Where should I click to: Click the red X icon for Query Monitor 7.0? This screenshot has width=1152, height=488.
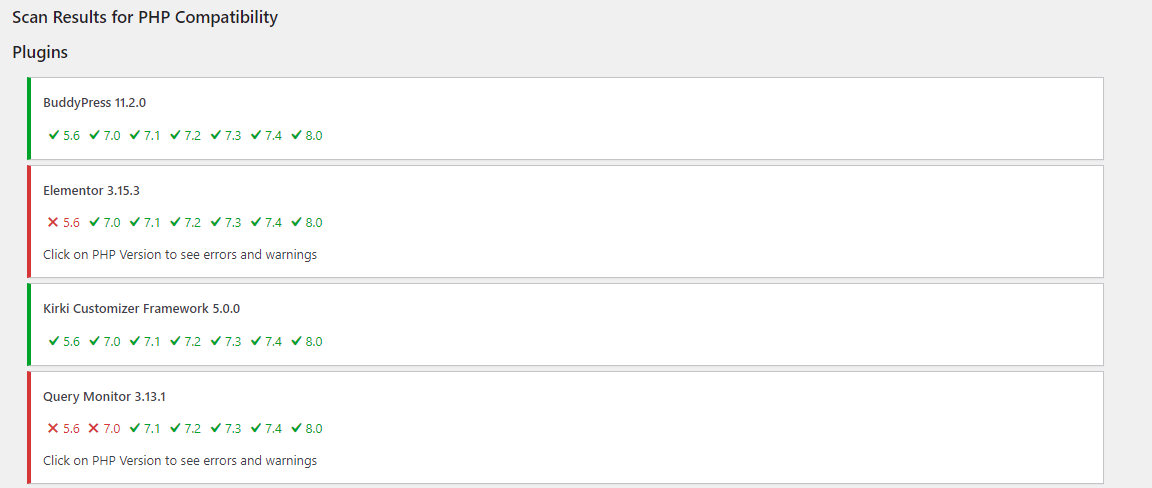[93, 429]
